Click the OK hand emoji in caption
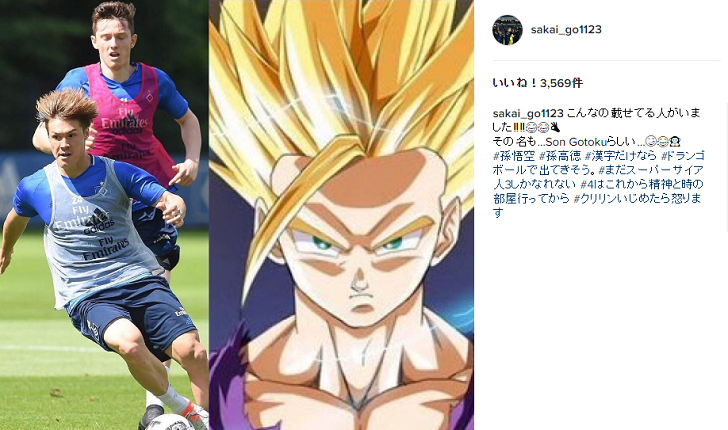The image size is (728, 430). (555, 127)
